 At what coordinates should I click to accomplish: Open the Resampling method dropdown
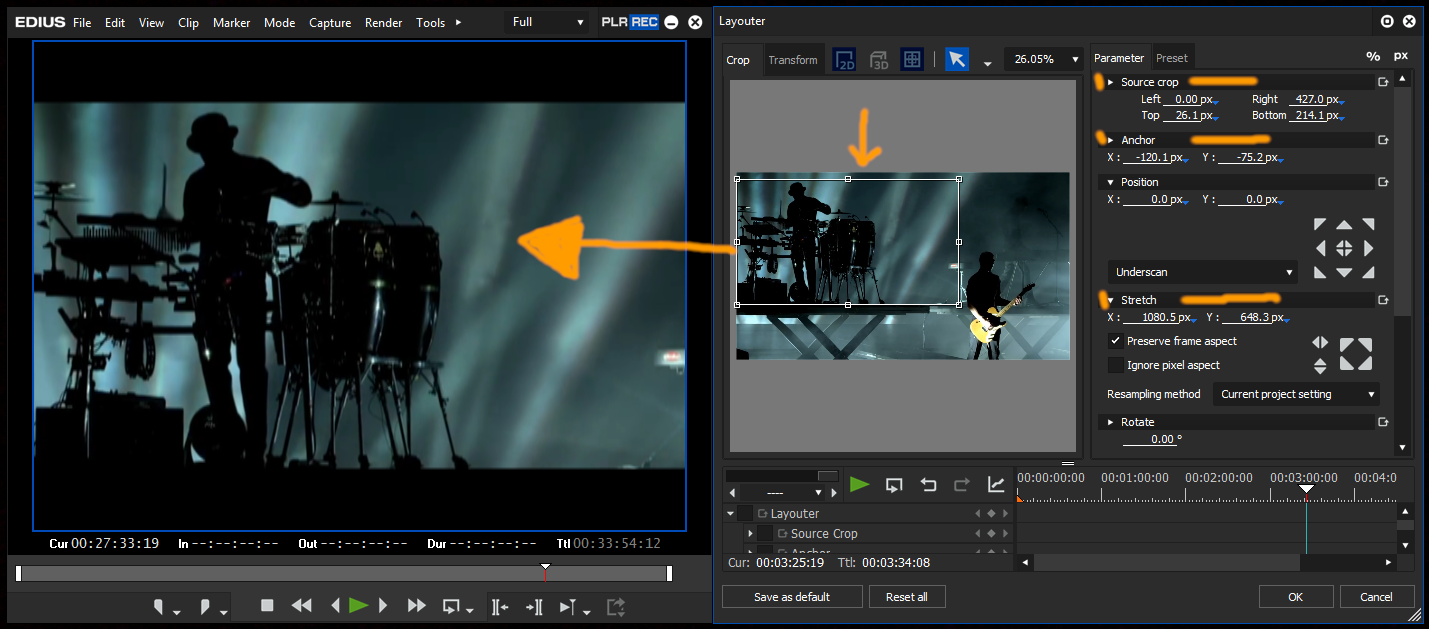1296,394
